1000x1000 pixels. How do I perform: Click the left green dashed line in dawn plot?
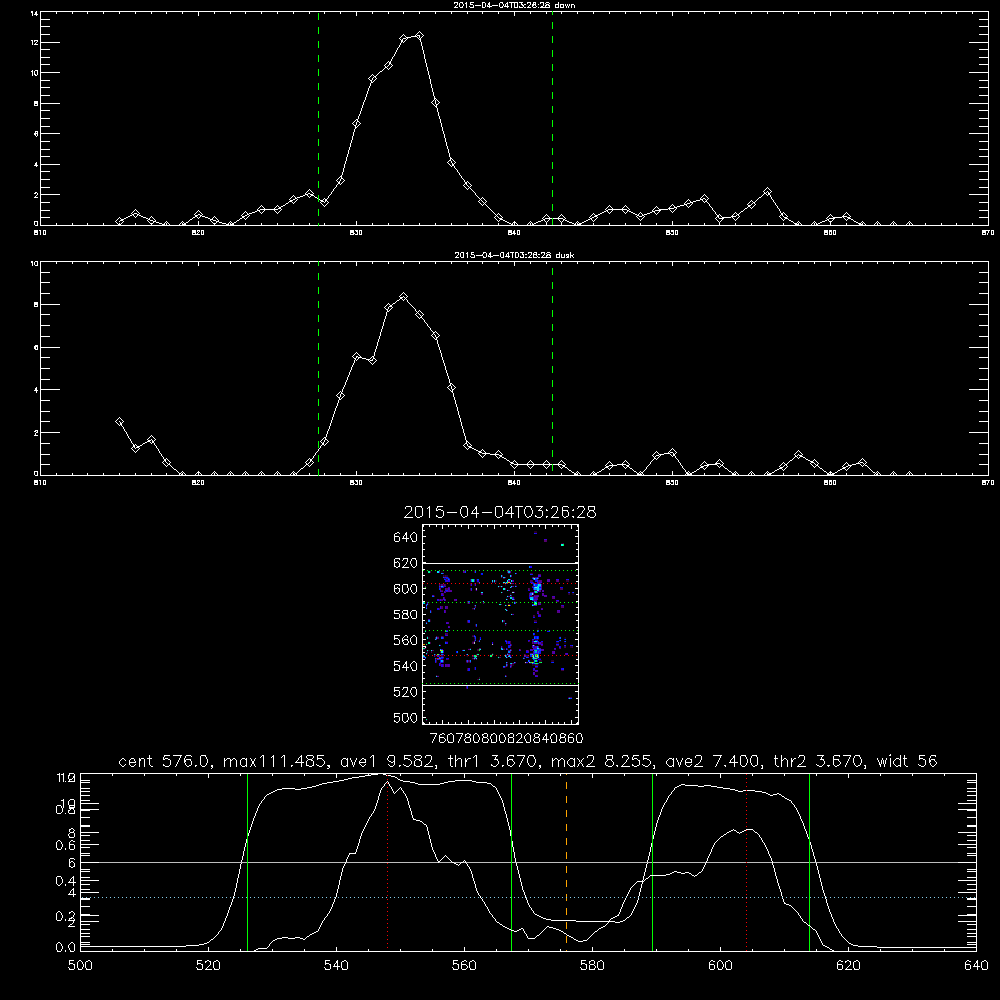pos(318,119)
